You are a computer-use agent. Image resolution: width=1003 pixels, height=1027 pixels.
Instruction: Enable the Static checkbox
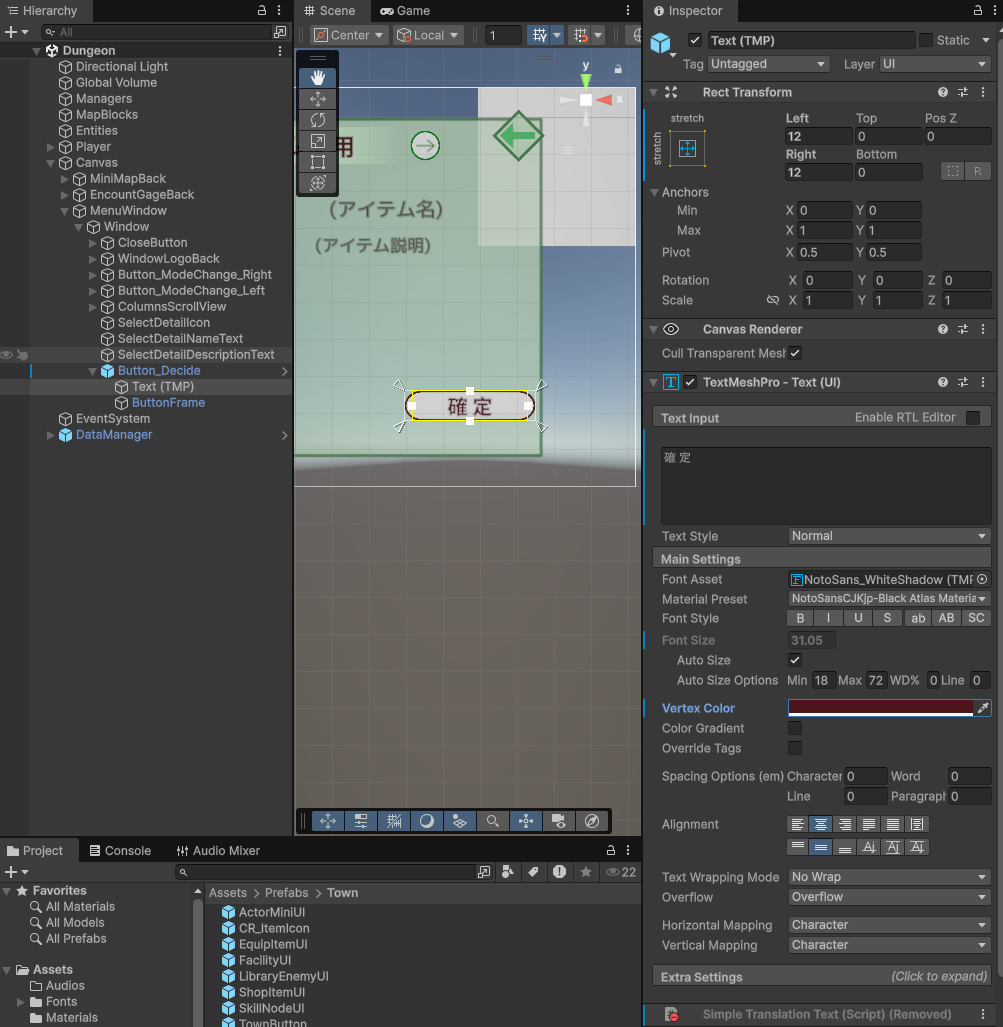(926, 40)
